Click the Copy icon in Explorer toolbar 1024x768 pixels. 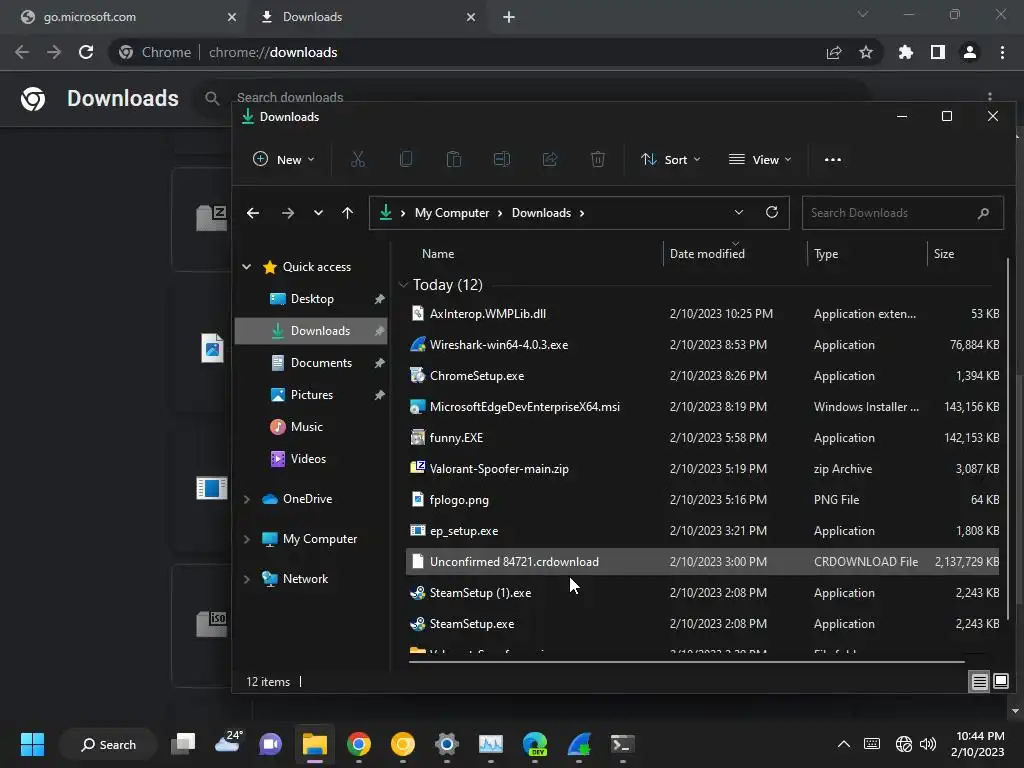(x=406, y=159)
